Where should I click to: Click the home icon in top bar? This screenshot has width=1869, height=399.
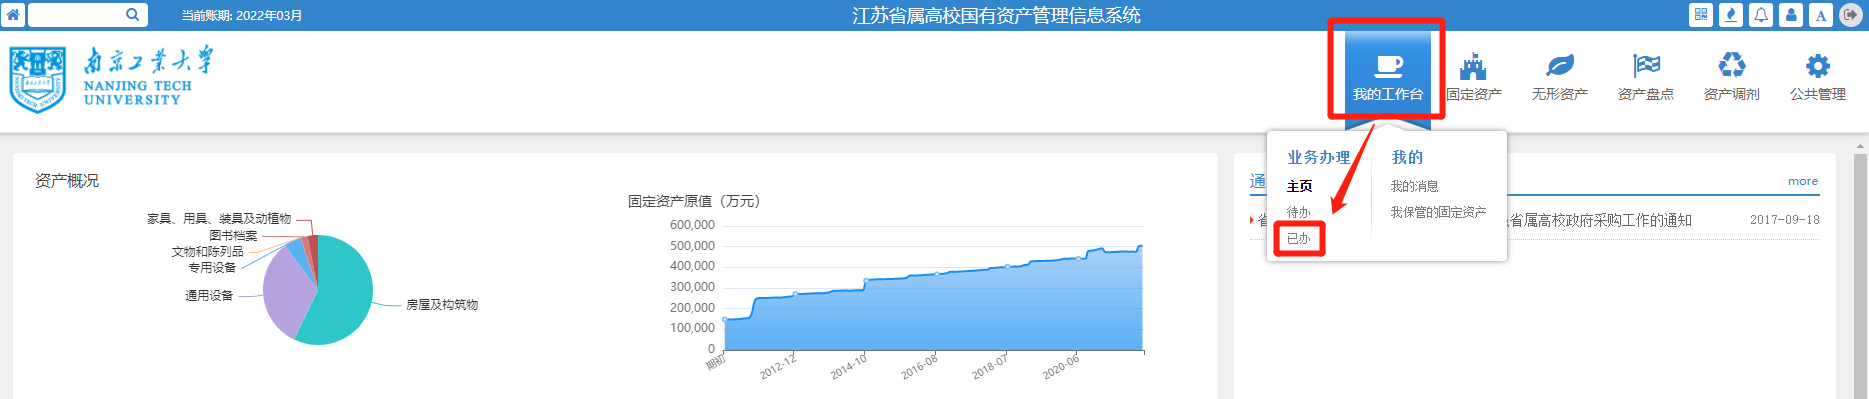(x=13, y=15)
